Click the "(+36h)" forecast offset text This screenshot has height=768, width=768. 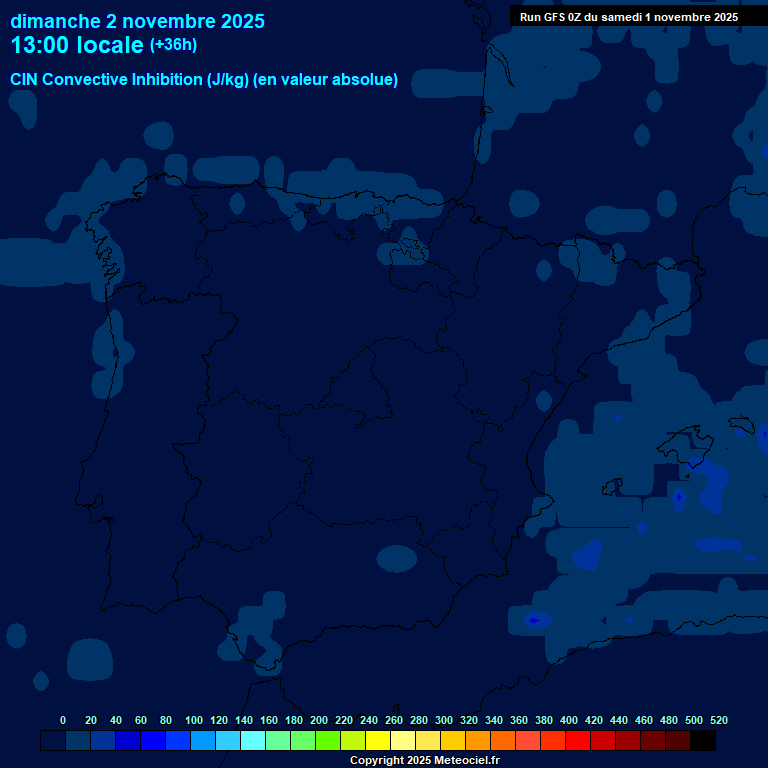pos(173,45)
